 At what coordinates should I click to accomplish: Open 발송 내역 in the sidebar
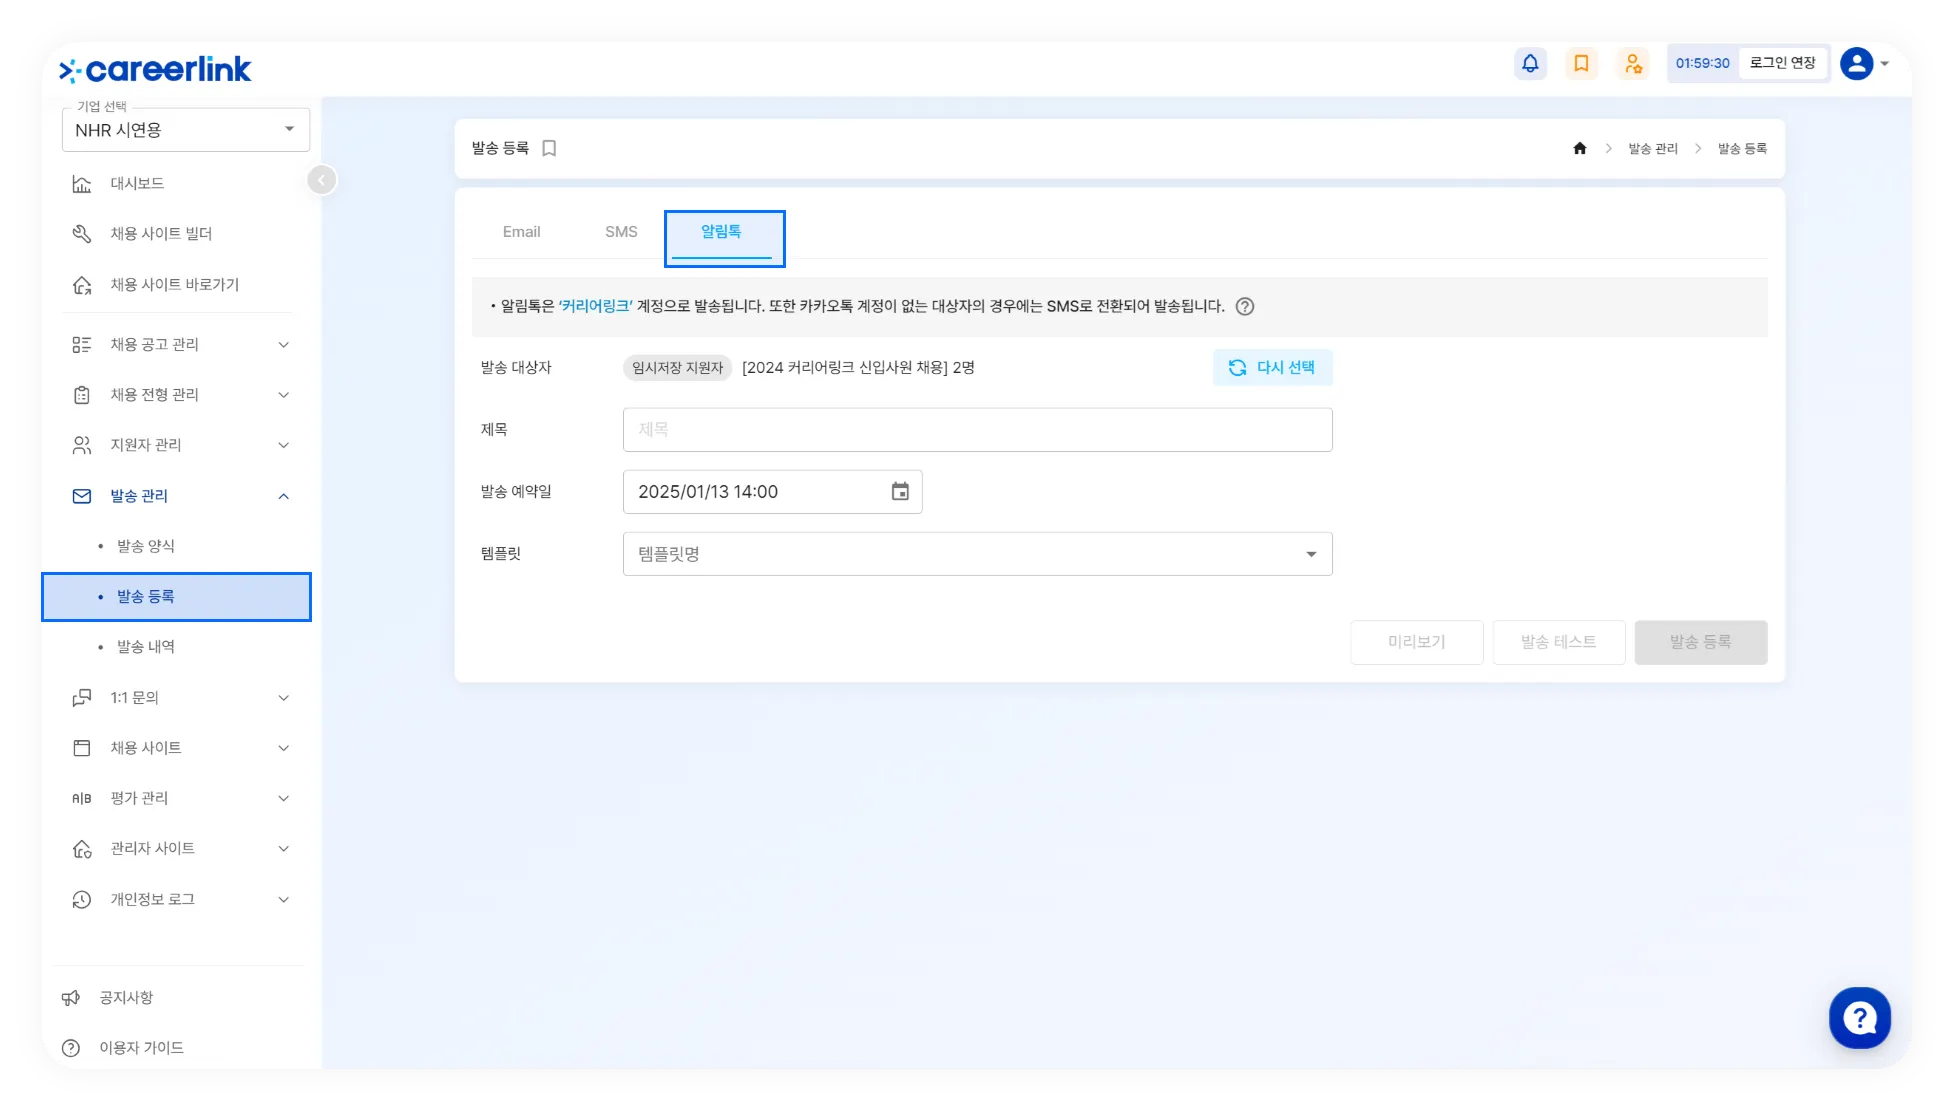pos(146,647)
